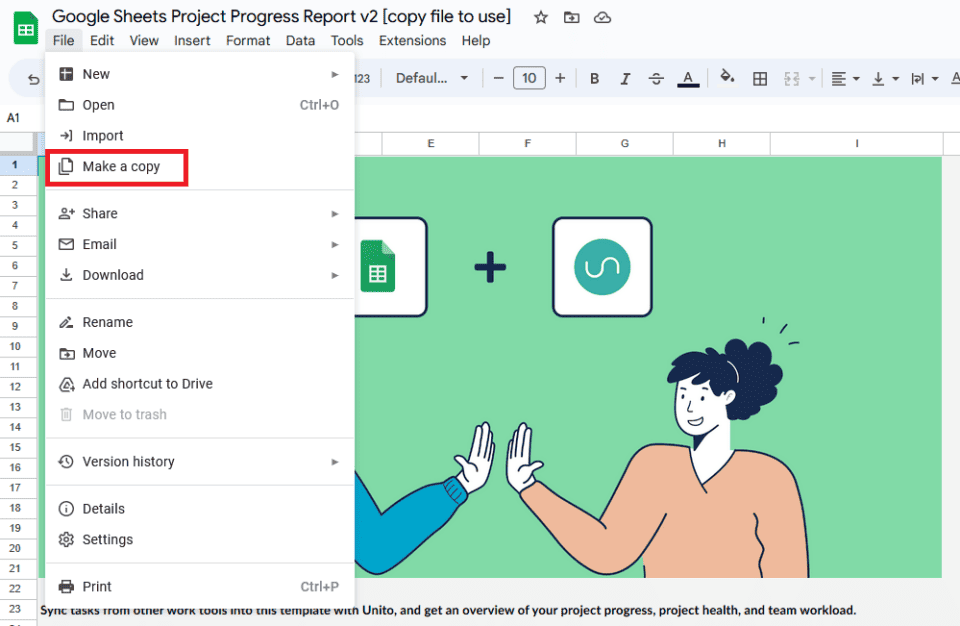The width and height of the screenshot is (960, 626).
Task: Select Make a copy from File menu
Action: [x=115, y=166]
